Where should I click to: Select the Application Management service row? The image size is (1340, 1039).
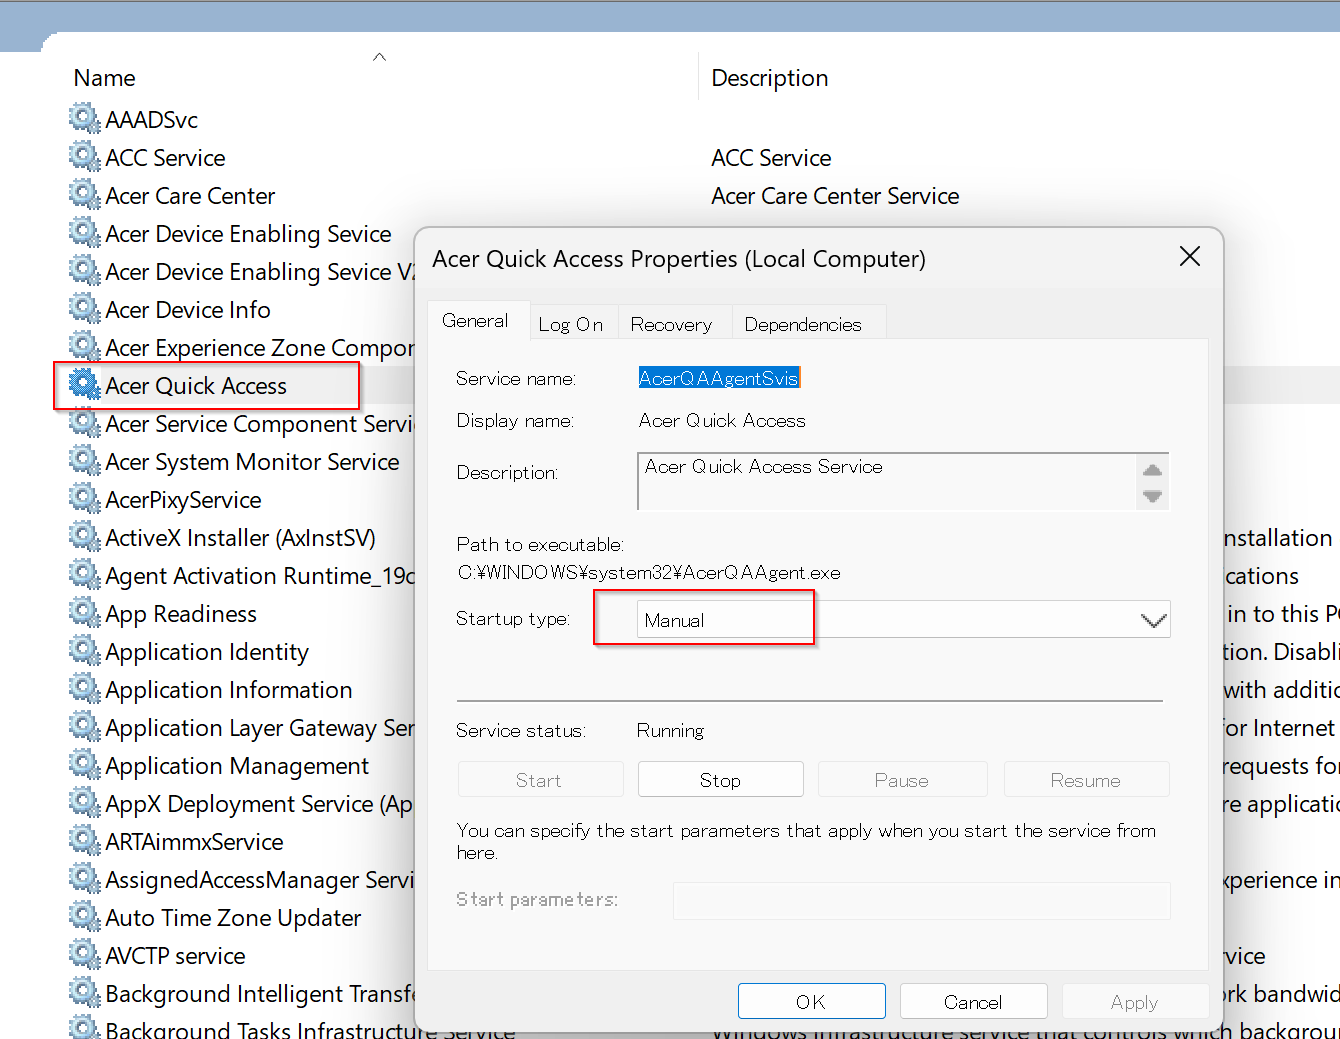point(237,766)
